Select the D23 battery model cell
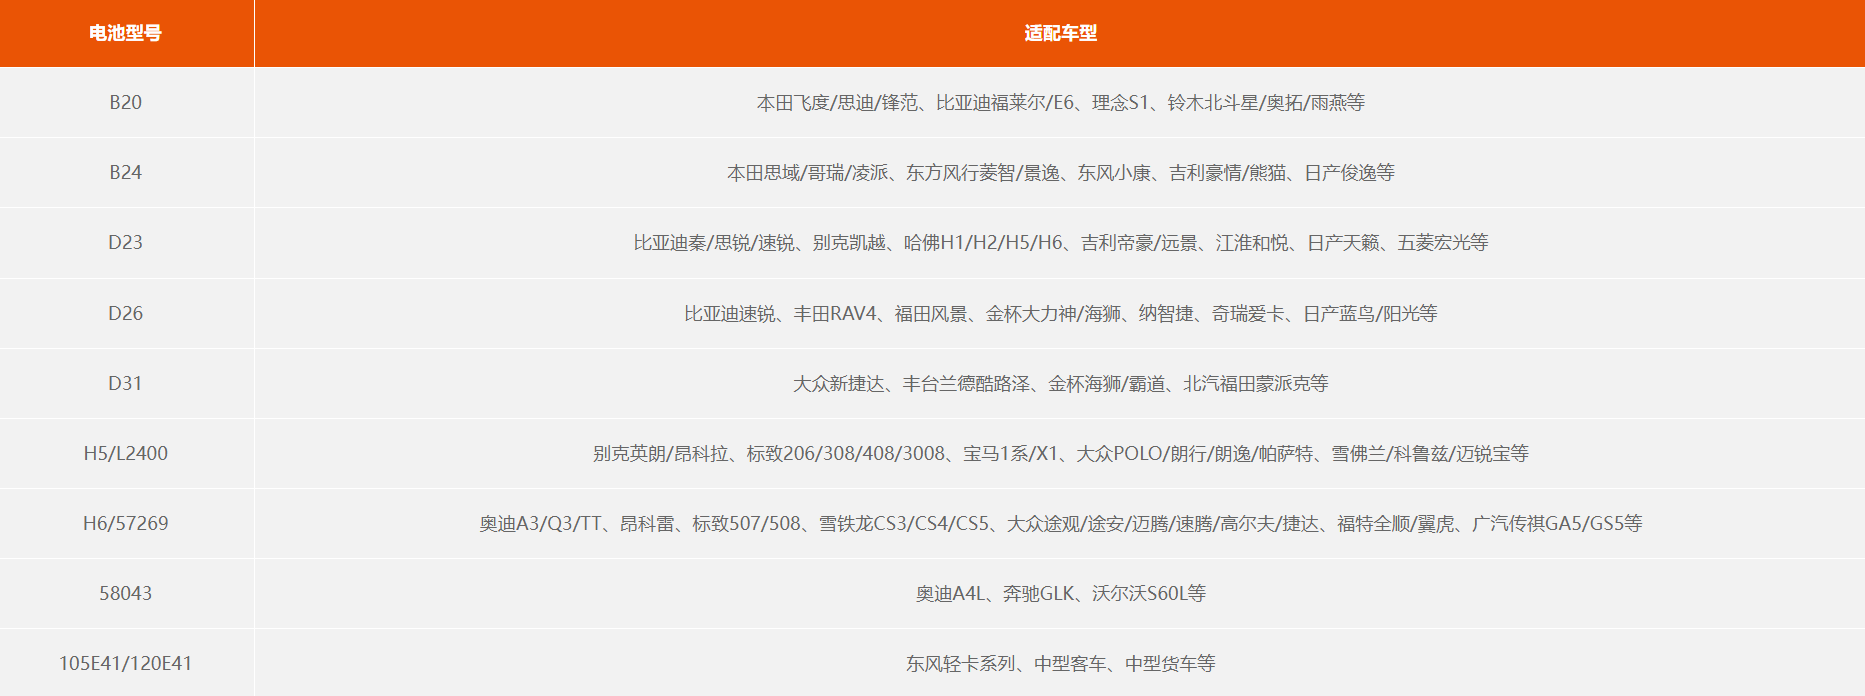The height and width of the screenshot is (696, 1865). click(x=126, y=243)
